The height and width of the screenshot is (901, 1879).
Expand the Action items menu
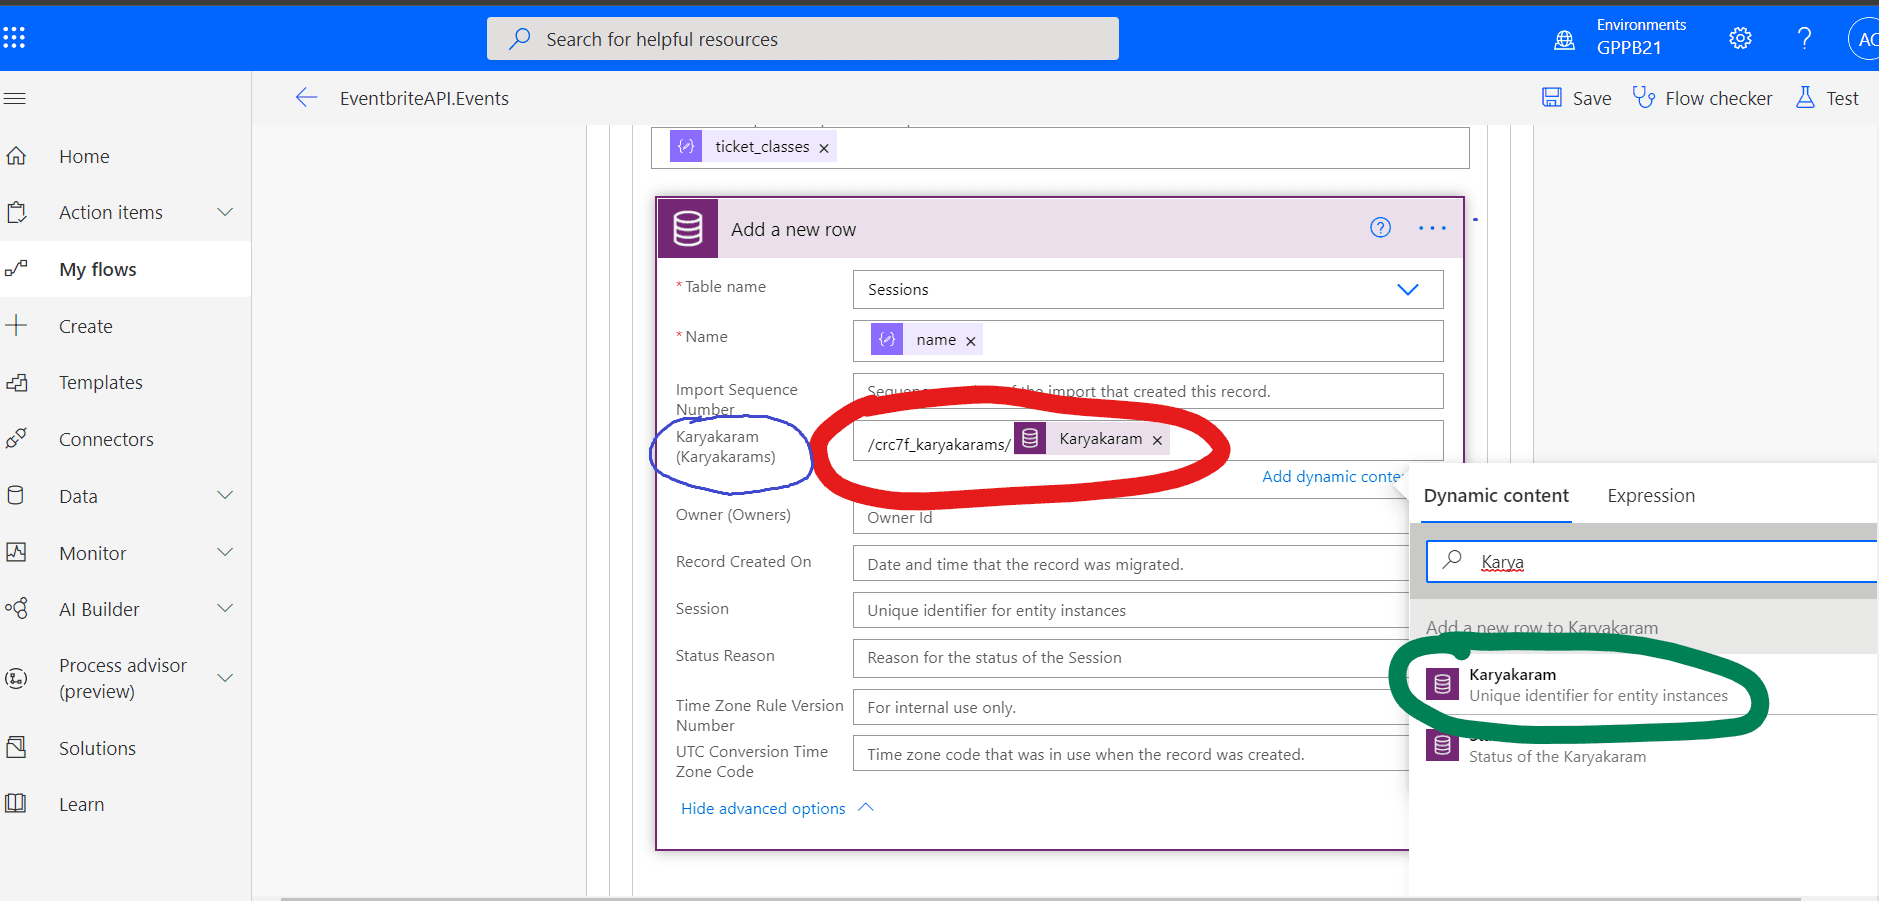225,212
